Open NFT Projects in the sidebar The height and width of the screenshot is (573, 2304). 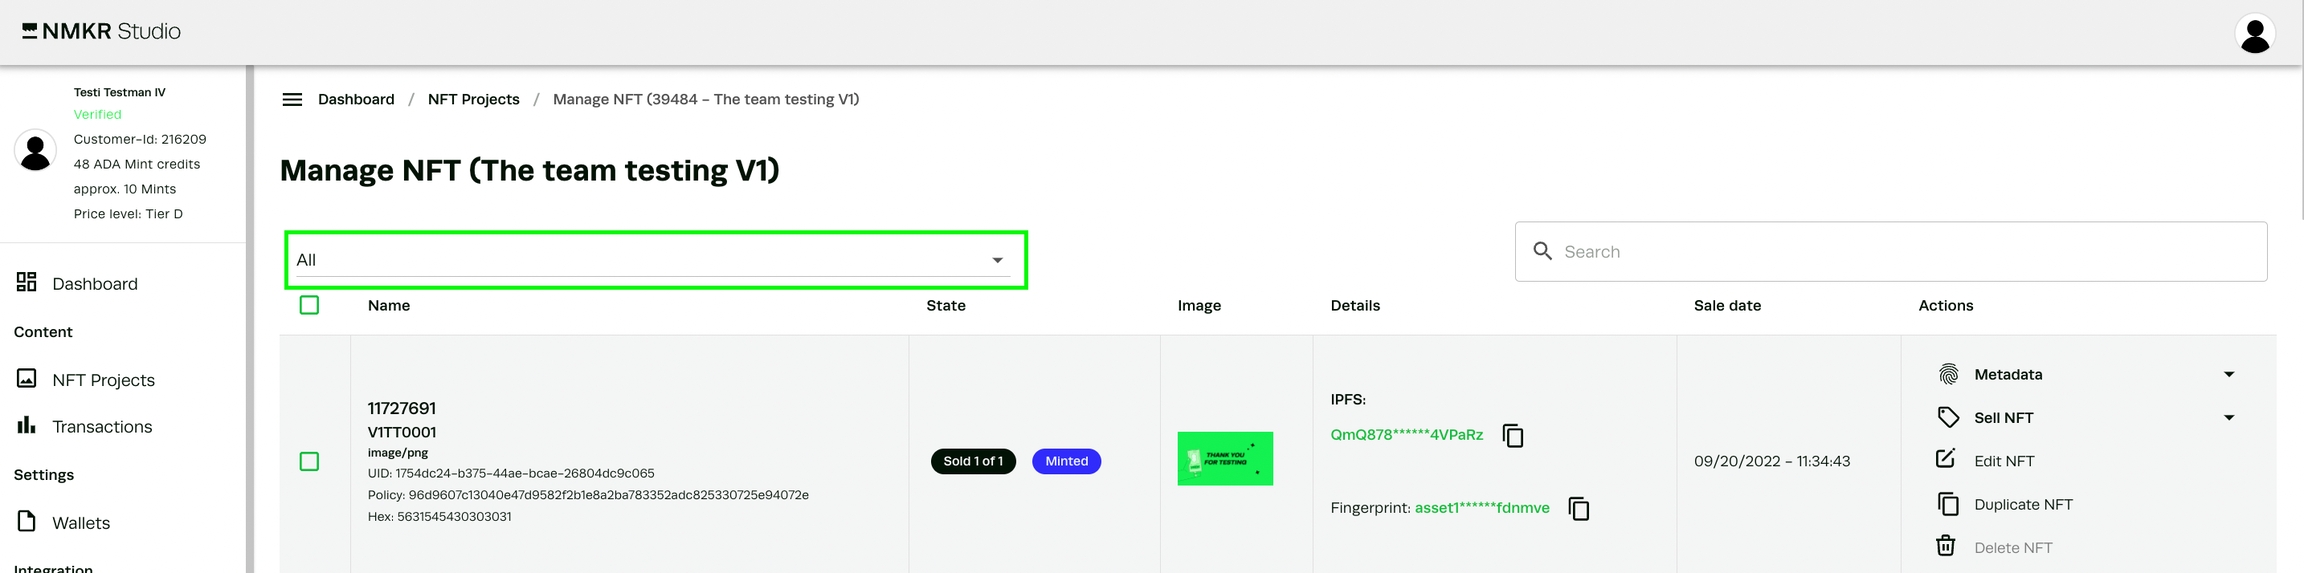click(103, 380)
